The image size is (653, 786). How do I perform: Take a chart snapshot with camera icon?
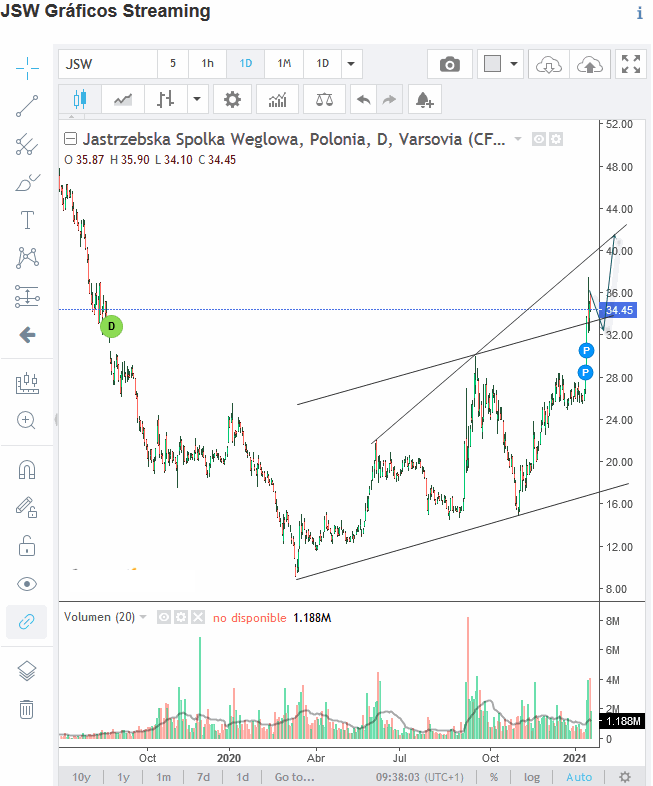coord(450,64)
